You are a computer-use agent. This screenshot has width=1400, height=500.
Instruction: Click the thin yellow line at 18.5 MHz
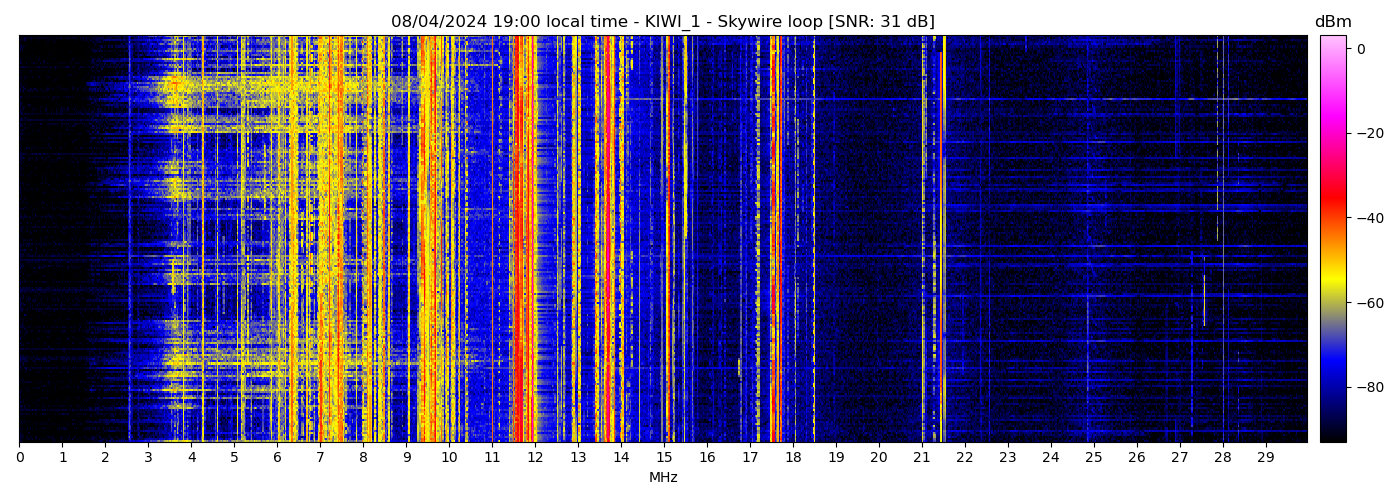813,240
